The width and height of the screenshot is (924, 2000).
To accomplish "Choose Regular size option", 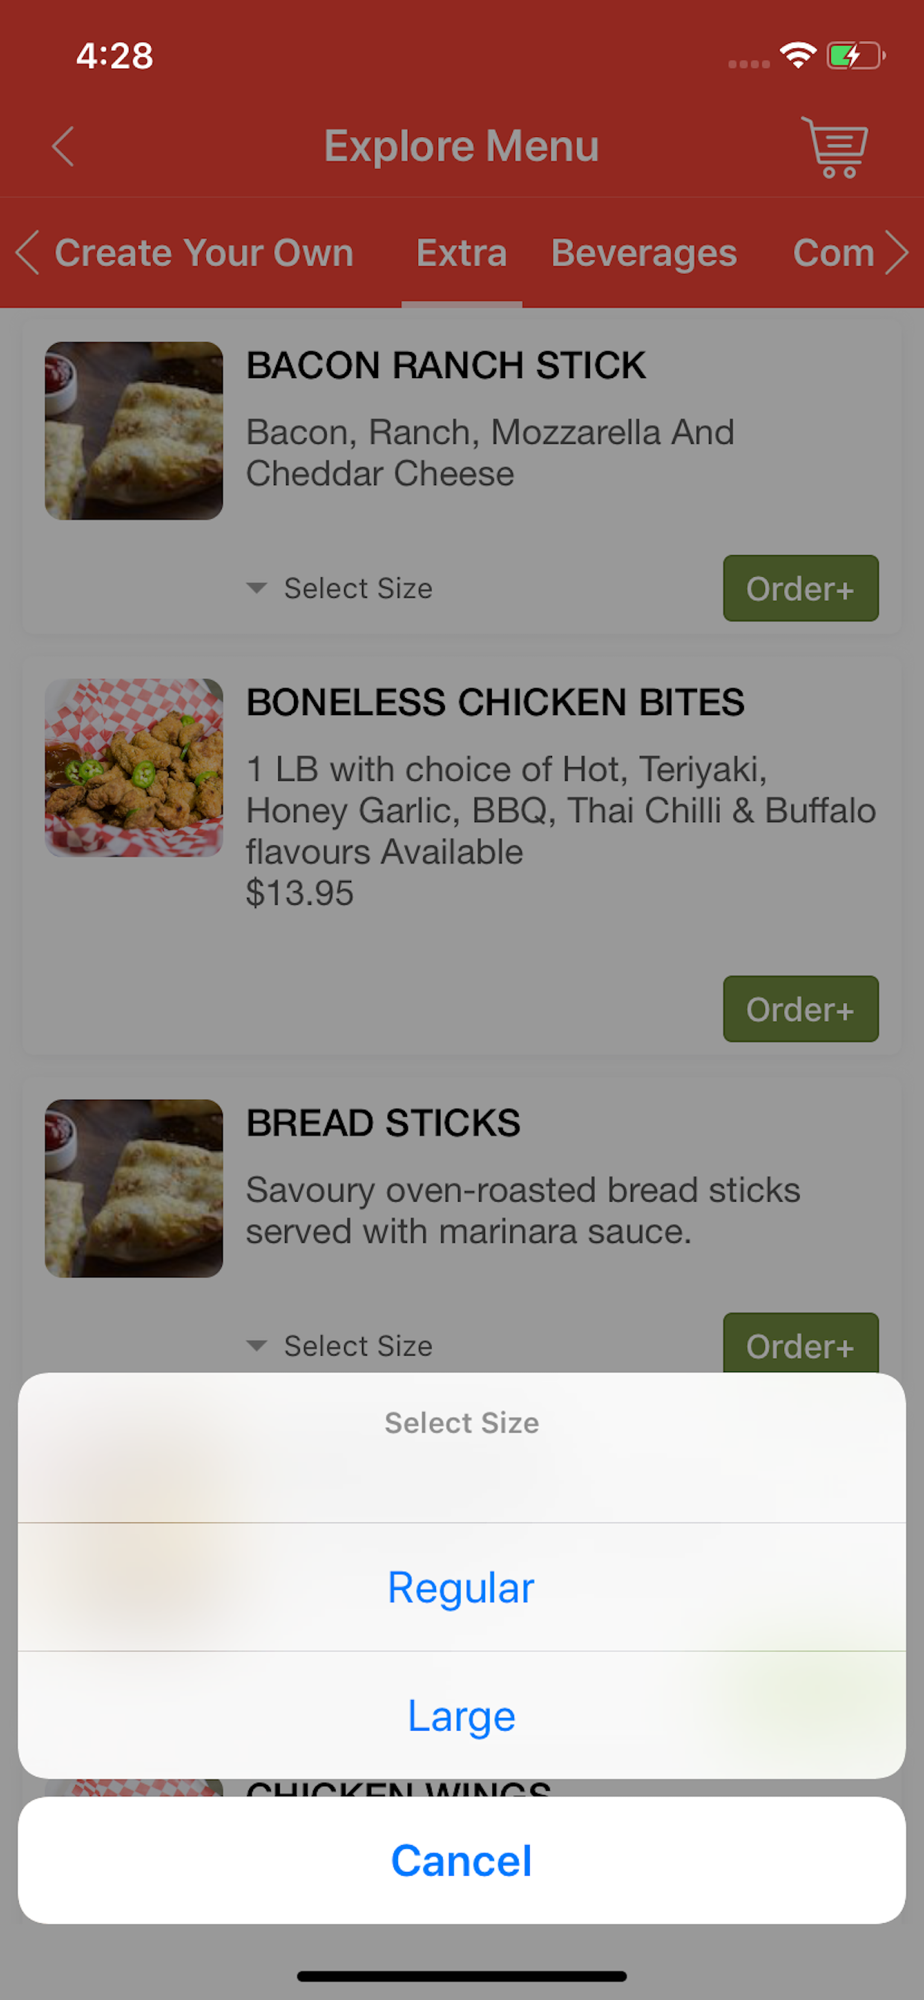I will pyautogui.click(x=461, y=1587).
